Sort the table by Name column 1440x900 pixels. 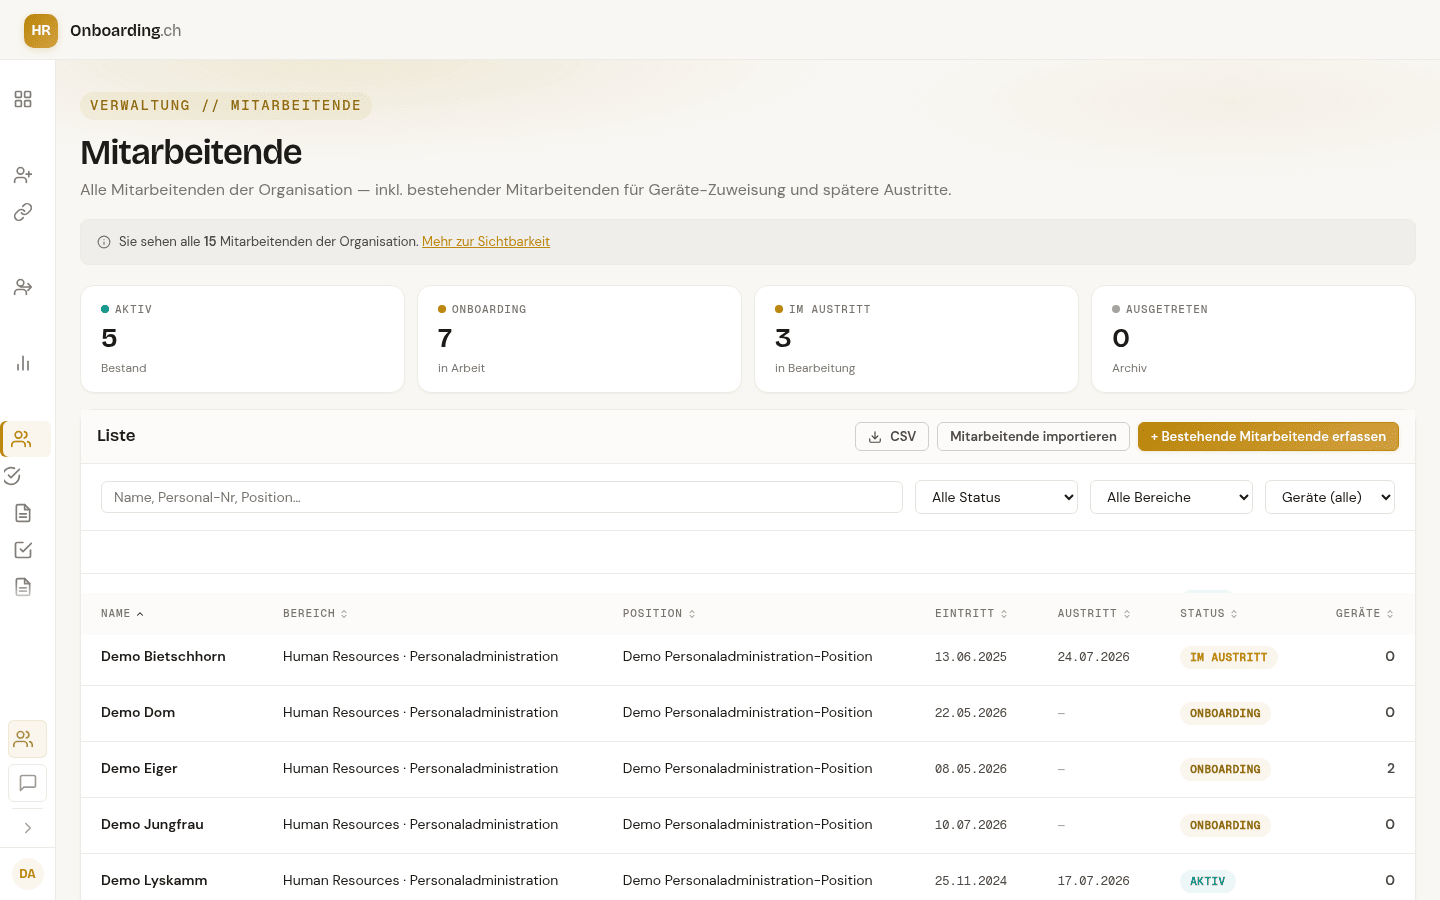point(122,614)
